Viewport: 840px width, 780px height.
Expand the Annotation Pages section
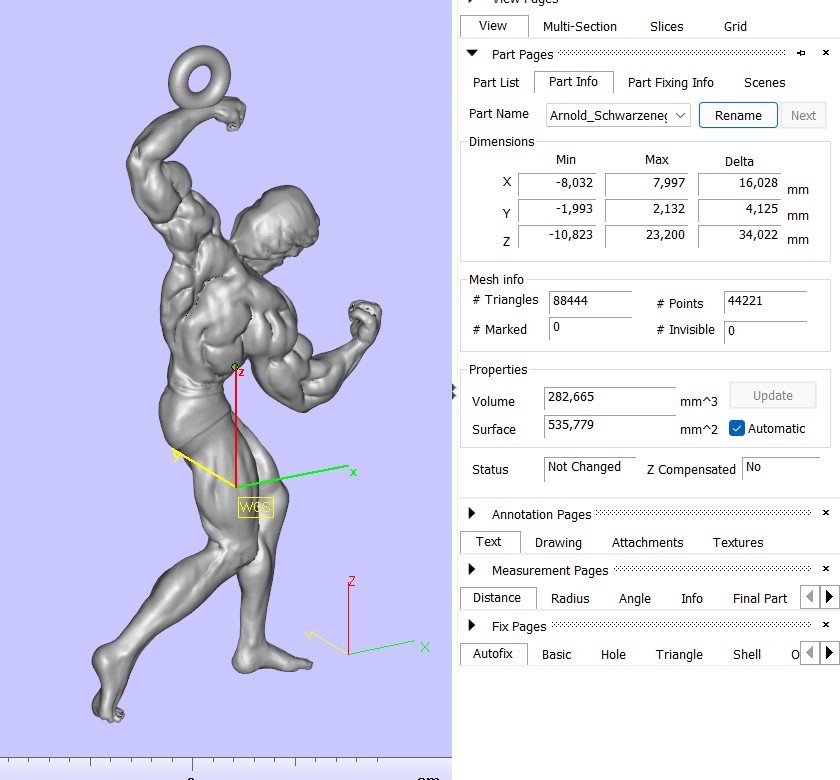(x=471, y=513)
